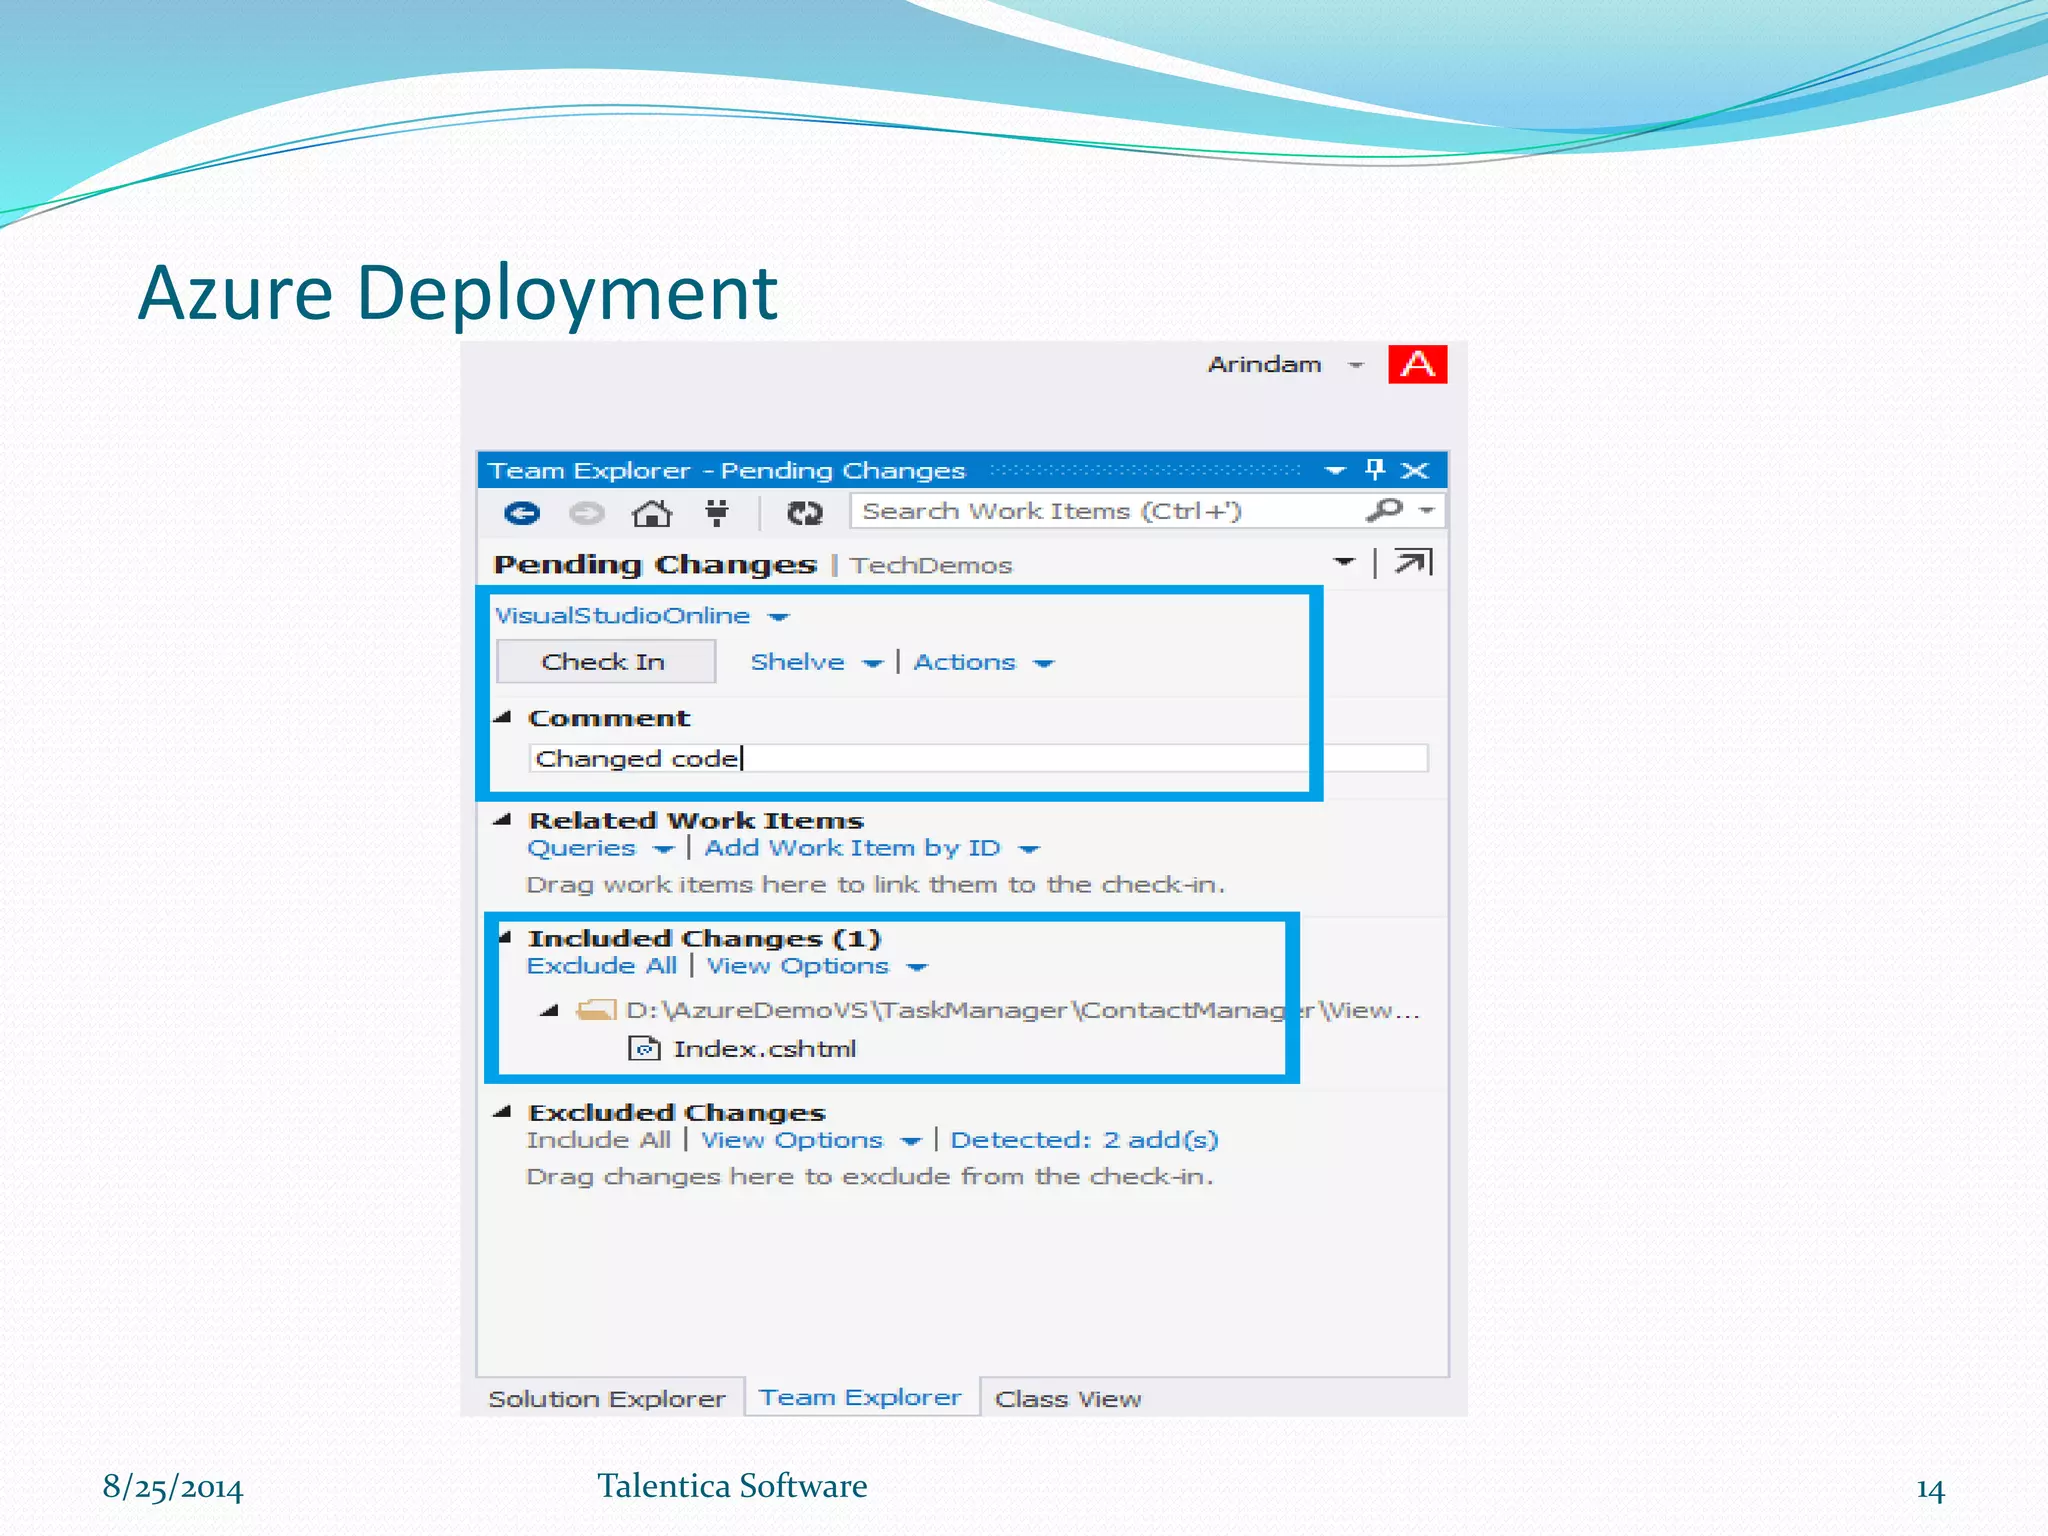Click the Comment text box
Screen dimensions: 2048x1536
(x=977, y=758)
